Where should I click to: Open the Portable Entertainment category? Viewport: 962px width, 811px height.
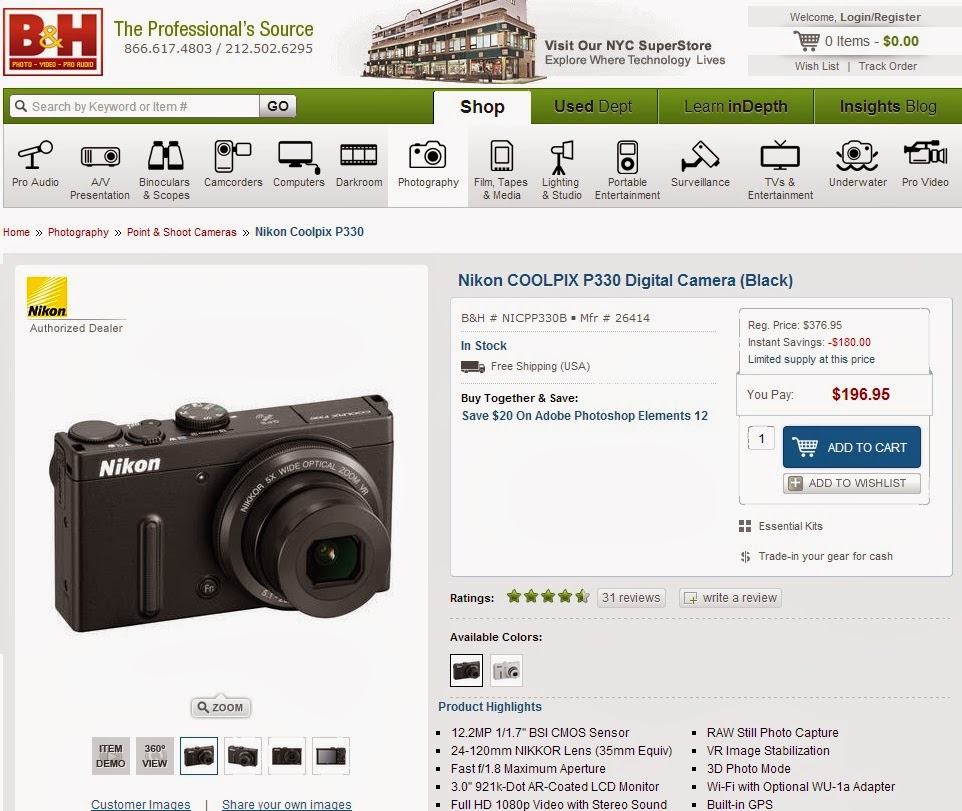tap(627, 170)
